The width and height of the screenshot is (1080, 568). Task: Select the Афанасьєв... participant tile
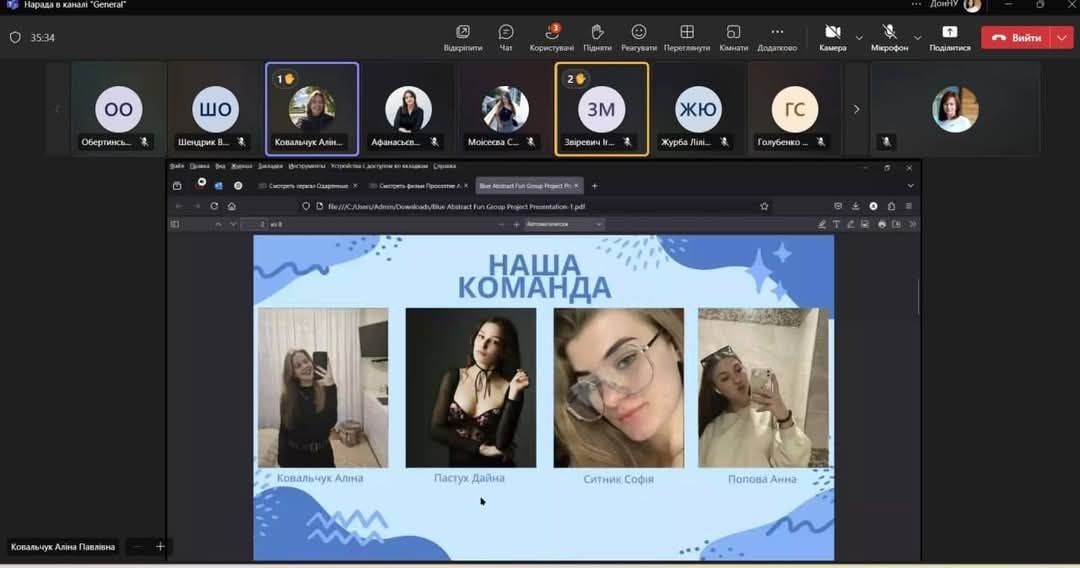(x=408, y=109)
